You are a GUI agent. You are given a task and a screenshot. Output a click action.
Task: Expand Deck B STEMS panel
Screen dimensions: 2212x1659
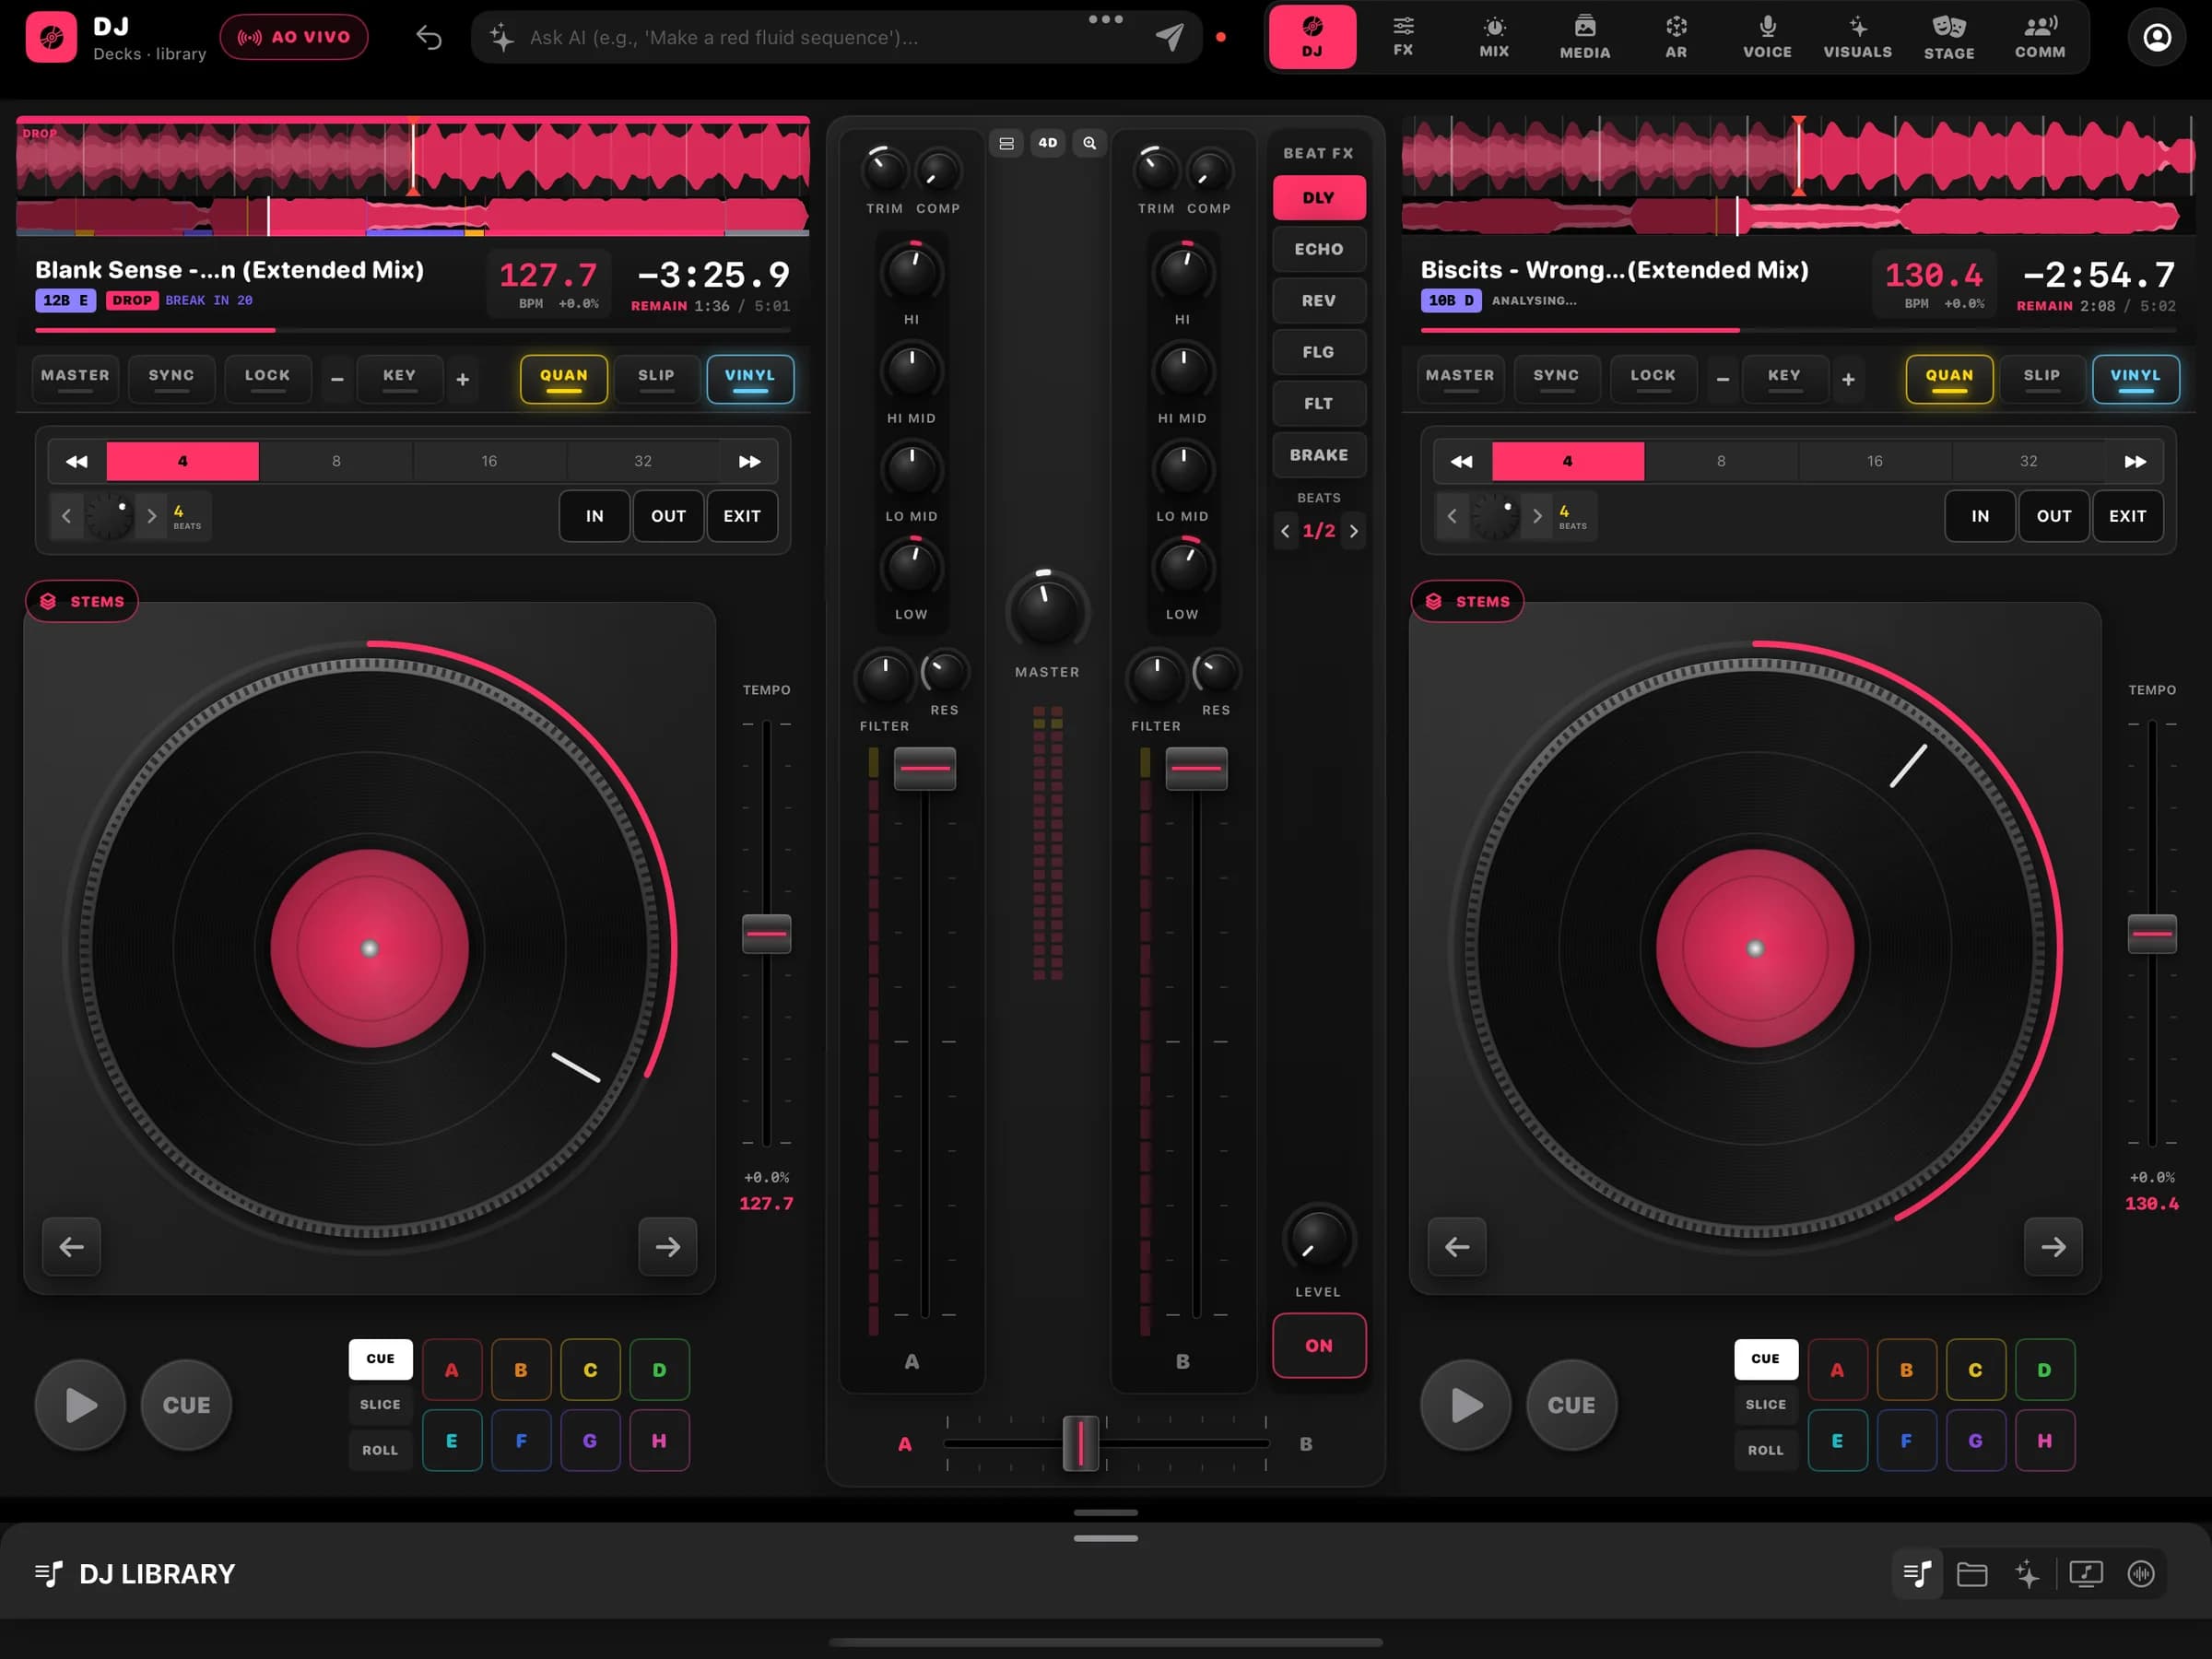pyautogui.click(x=1467, y=601)
